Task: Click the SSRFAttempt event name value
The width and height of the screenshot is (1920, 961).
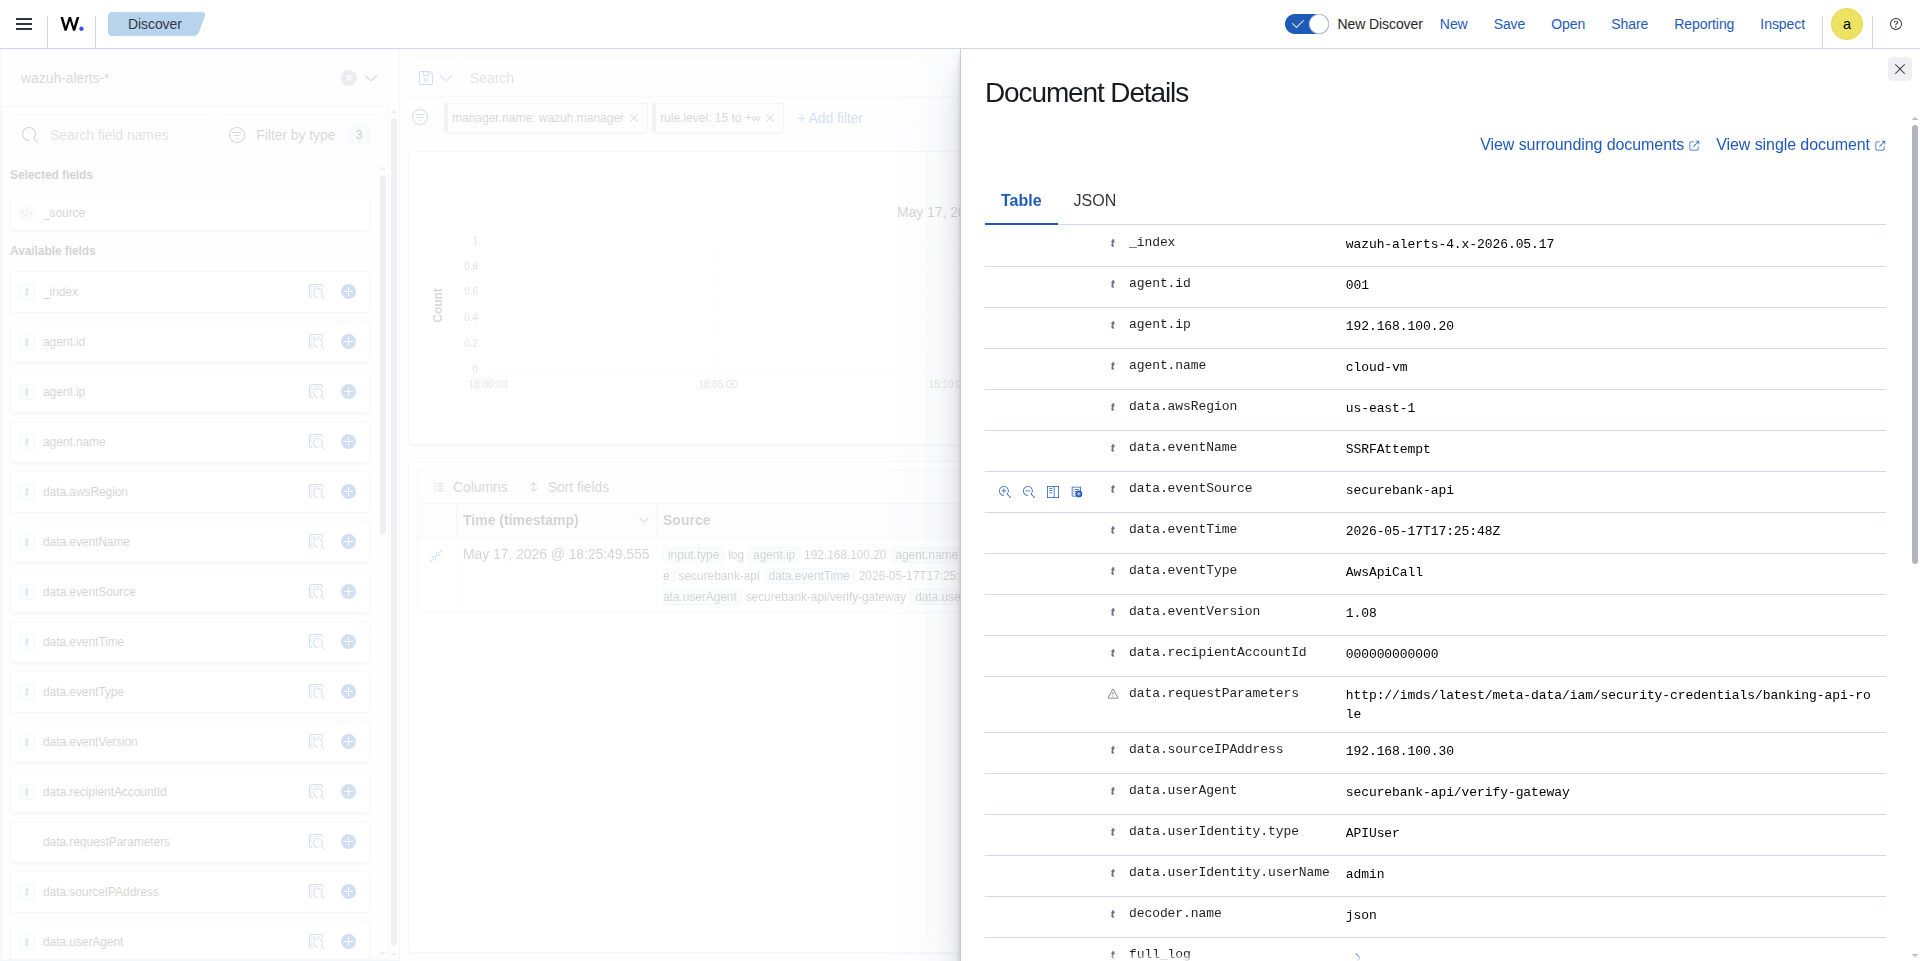Action: pyautogui.click(x=1388, y=449)
